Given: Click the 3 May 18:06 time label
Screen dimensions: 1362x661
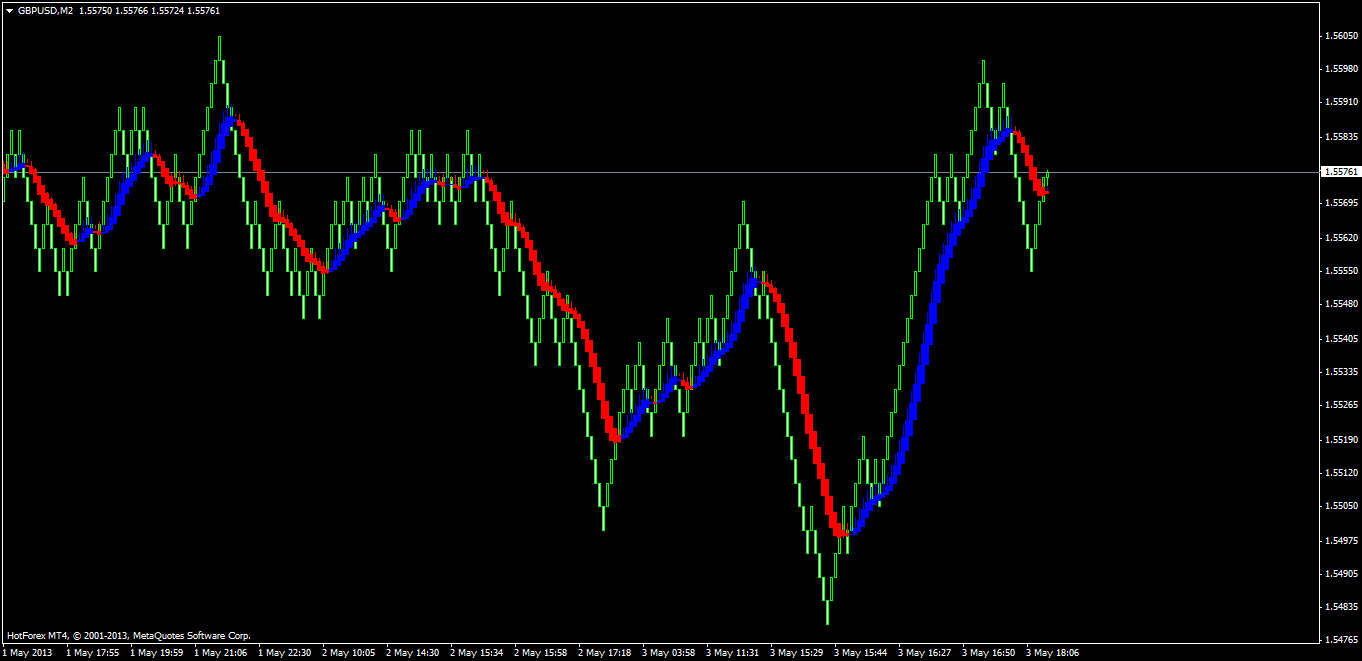Looking at the screenshot, I should [x=1053, y=653].
